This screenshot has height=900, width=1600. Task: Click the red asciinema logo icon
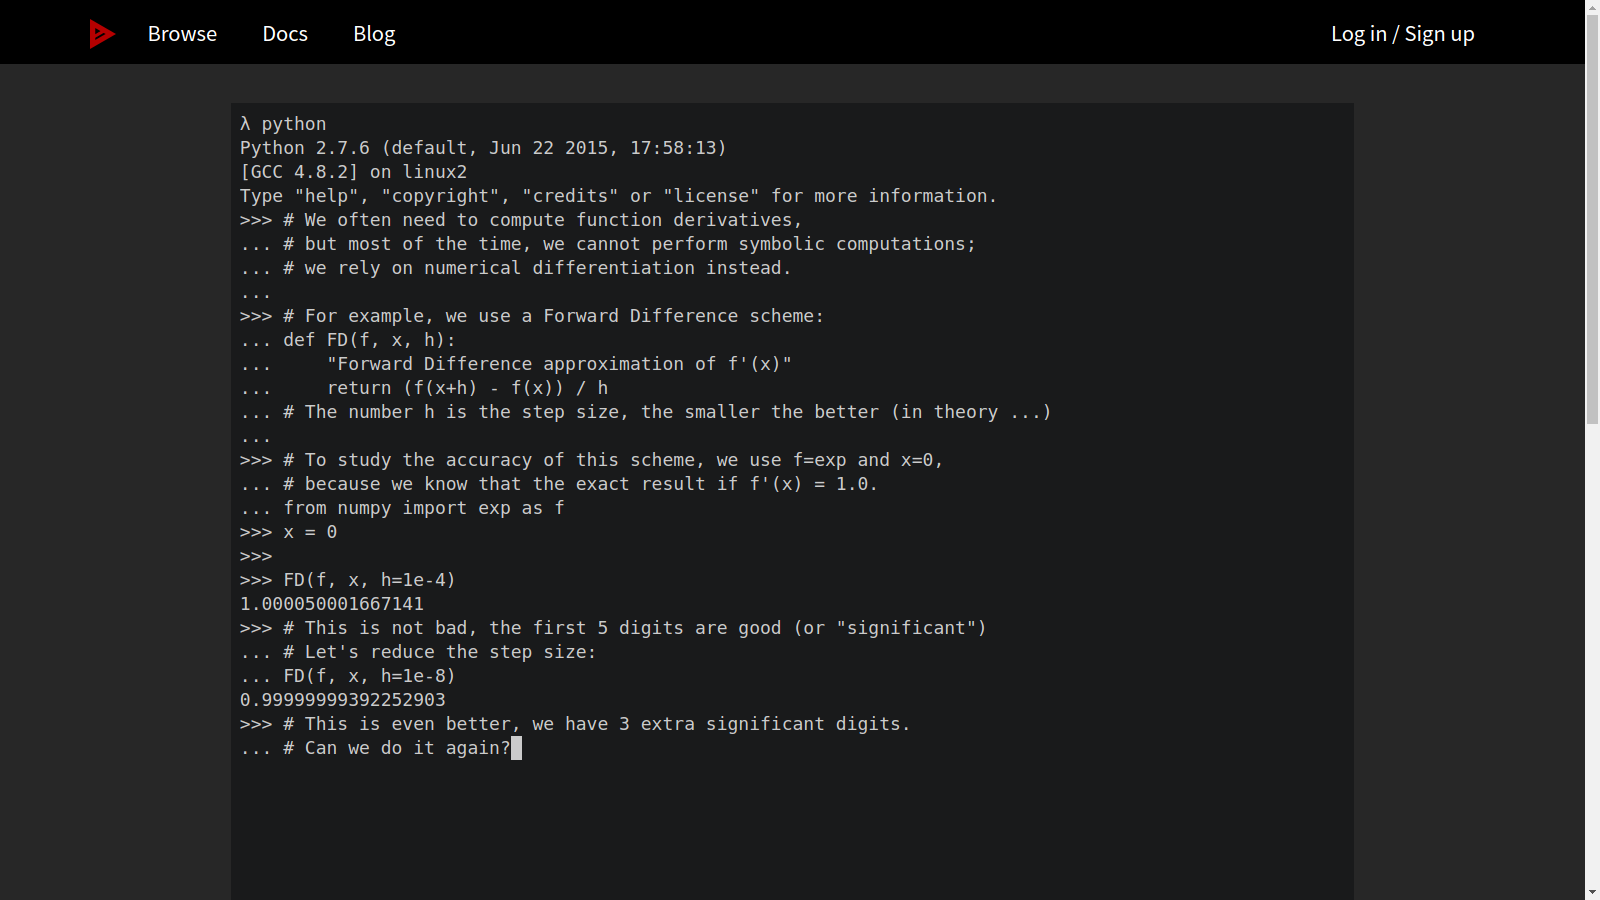(x=101, y=34)
